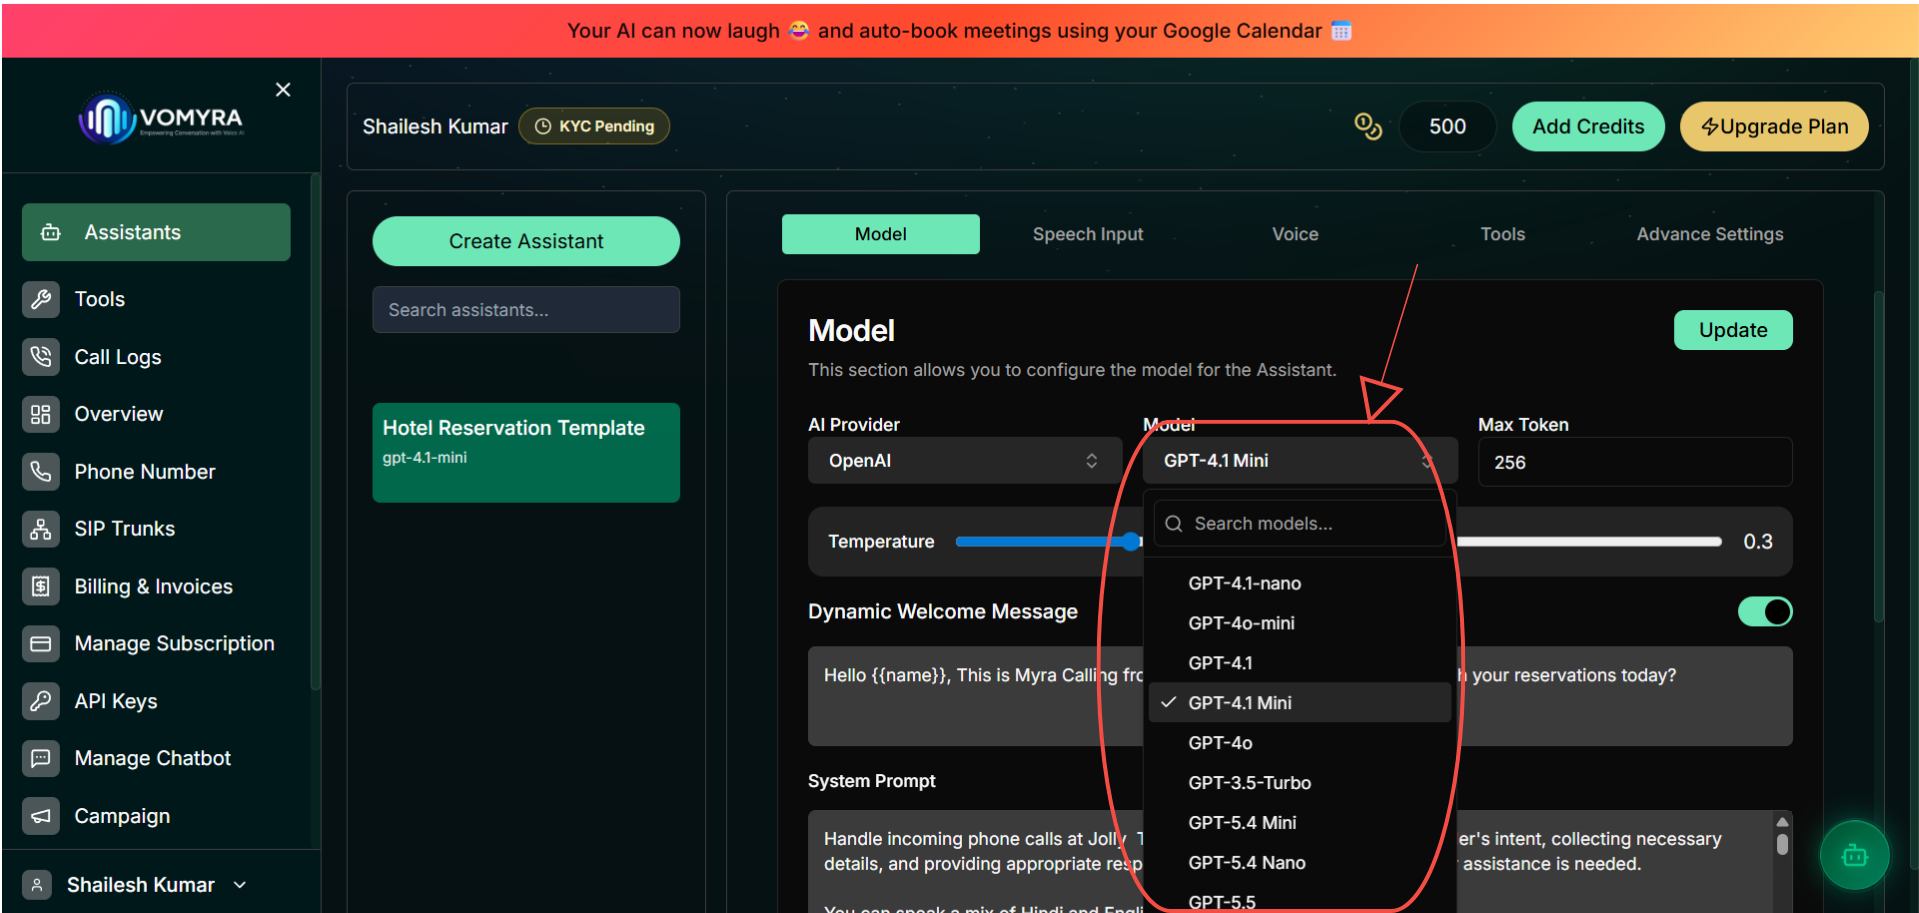Select GPT-5.4 Nano from the model list
Viewport: 1919px width, 913px height.
coord(1300,863)
